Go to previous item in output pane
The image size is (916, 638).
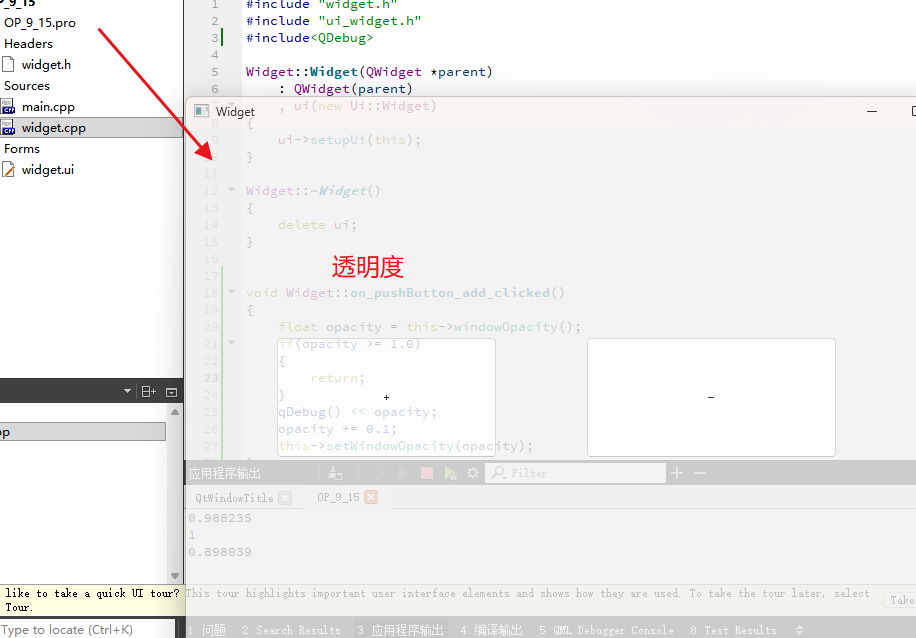(358, 473)
